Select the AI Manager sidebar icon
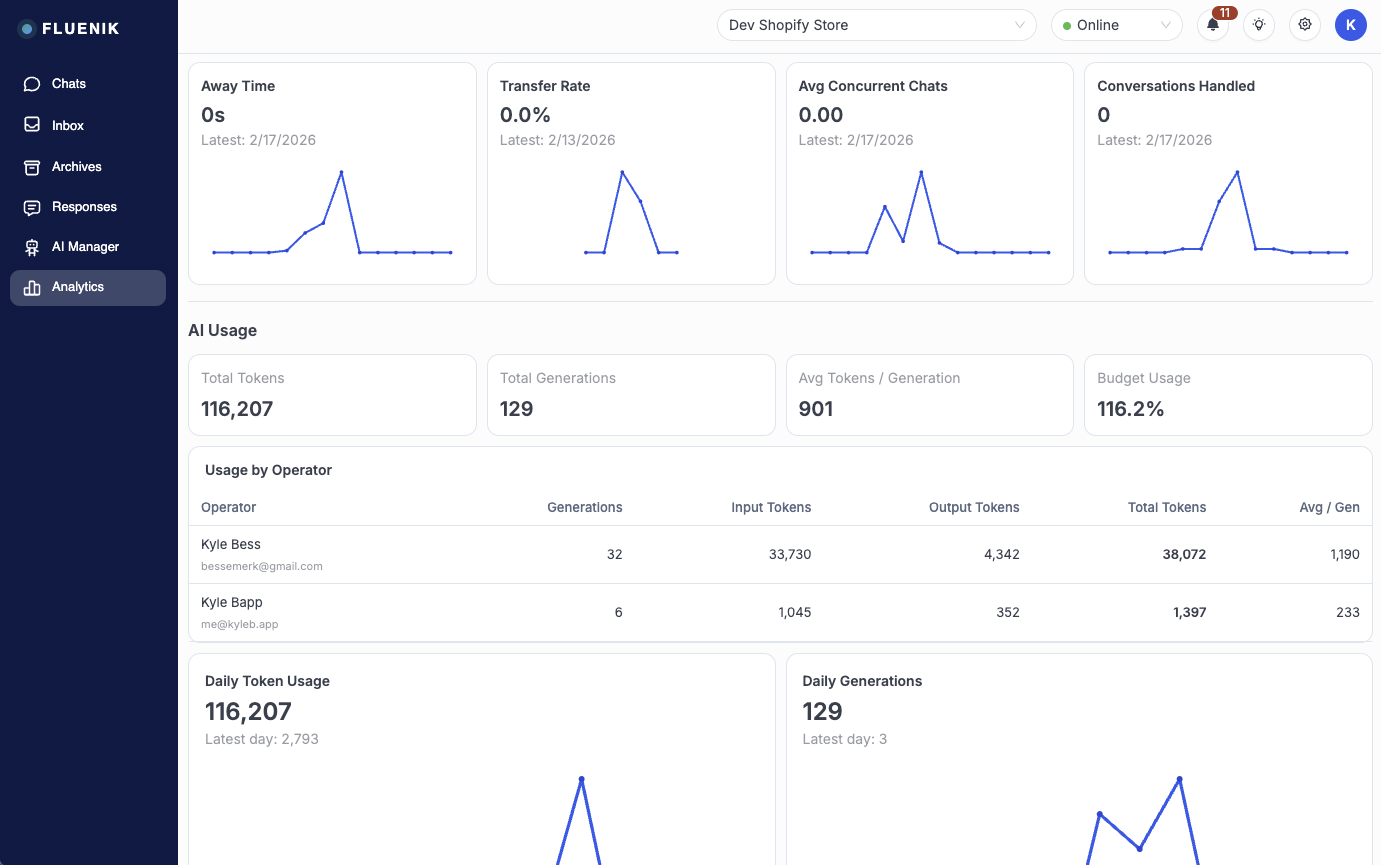Viewport: 1381px width, 865px height. click(x=31, y=246)
